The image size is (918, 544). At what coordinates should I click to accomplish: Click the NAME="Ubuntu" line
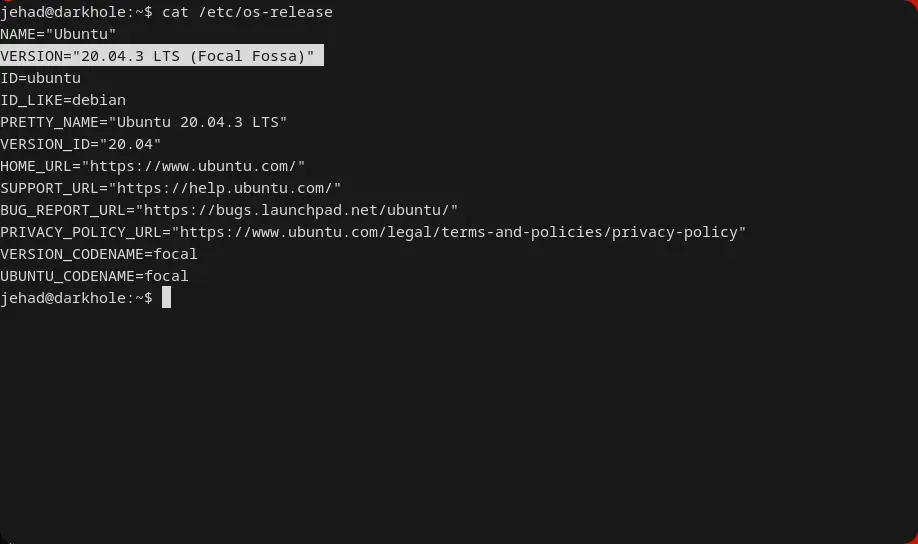coord(58,34)
